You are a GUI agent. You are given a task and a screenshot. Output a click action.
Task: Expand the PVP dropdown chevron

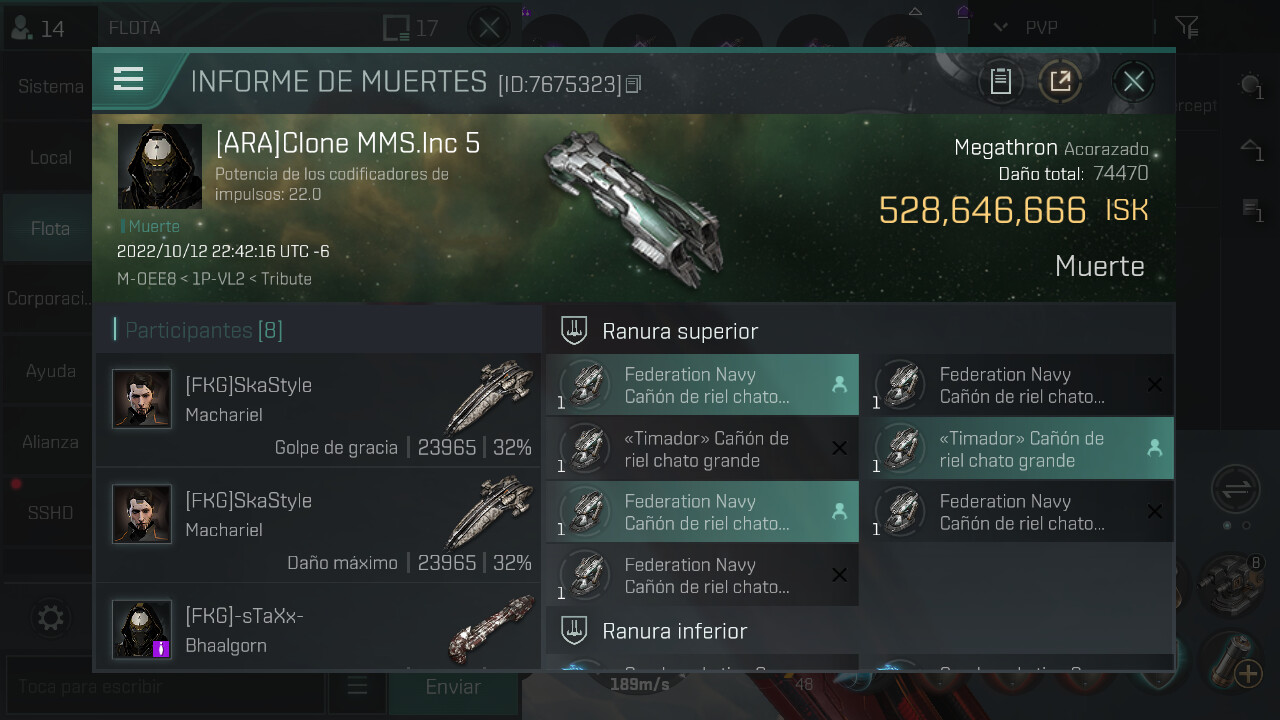click(x=1000, y=27)
